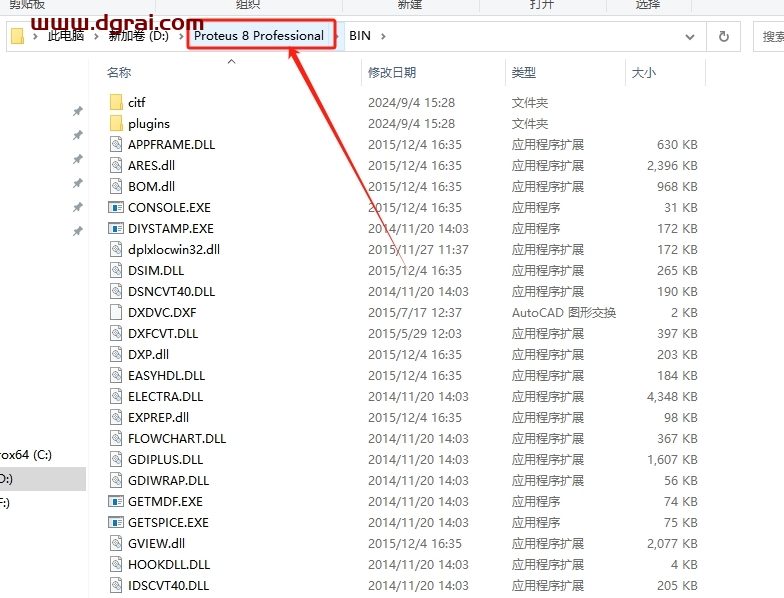This screenshot has width=784, height=598.
Task: Open the plugins folder icon
Action: pos(116,124)
